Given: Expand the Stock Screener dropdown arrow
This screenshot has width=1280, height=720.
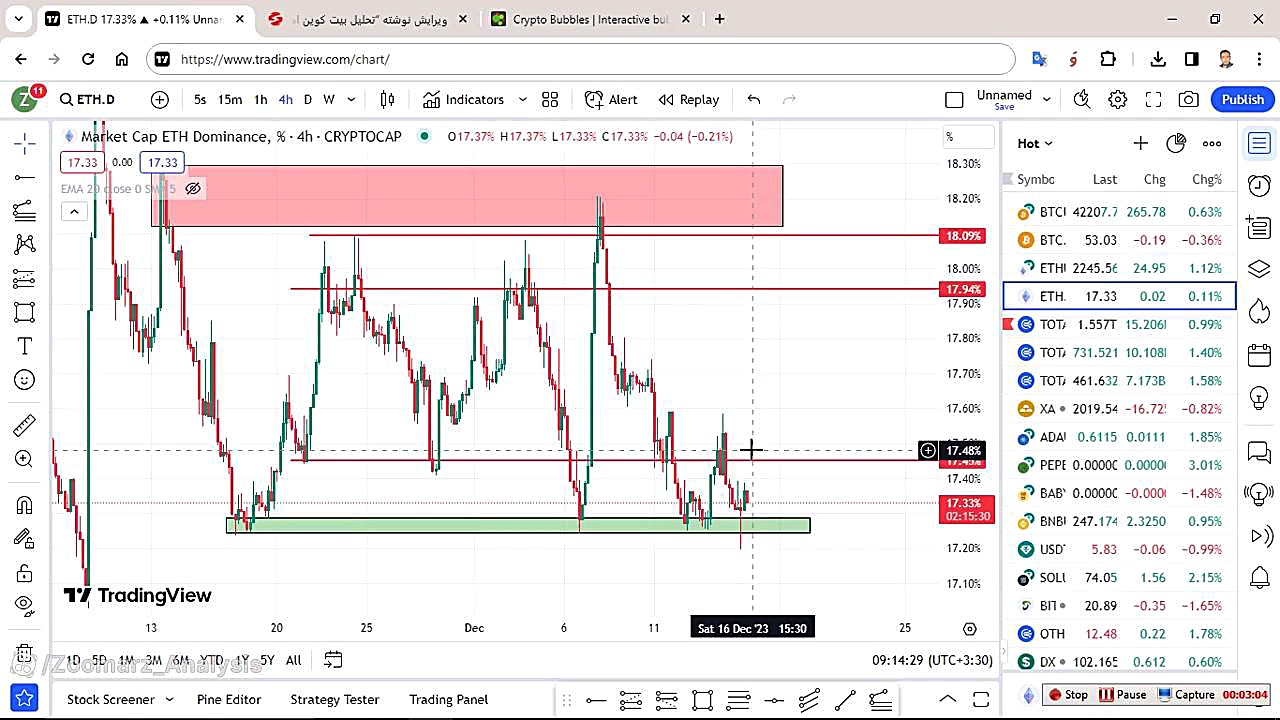Looking at the screenshot, I should tap(169, 699).
